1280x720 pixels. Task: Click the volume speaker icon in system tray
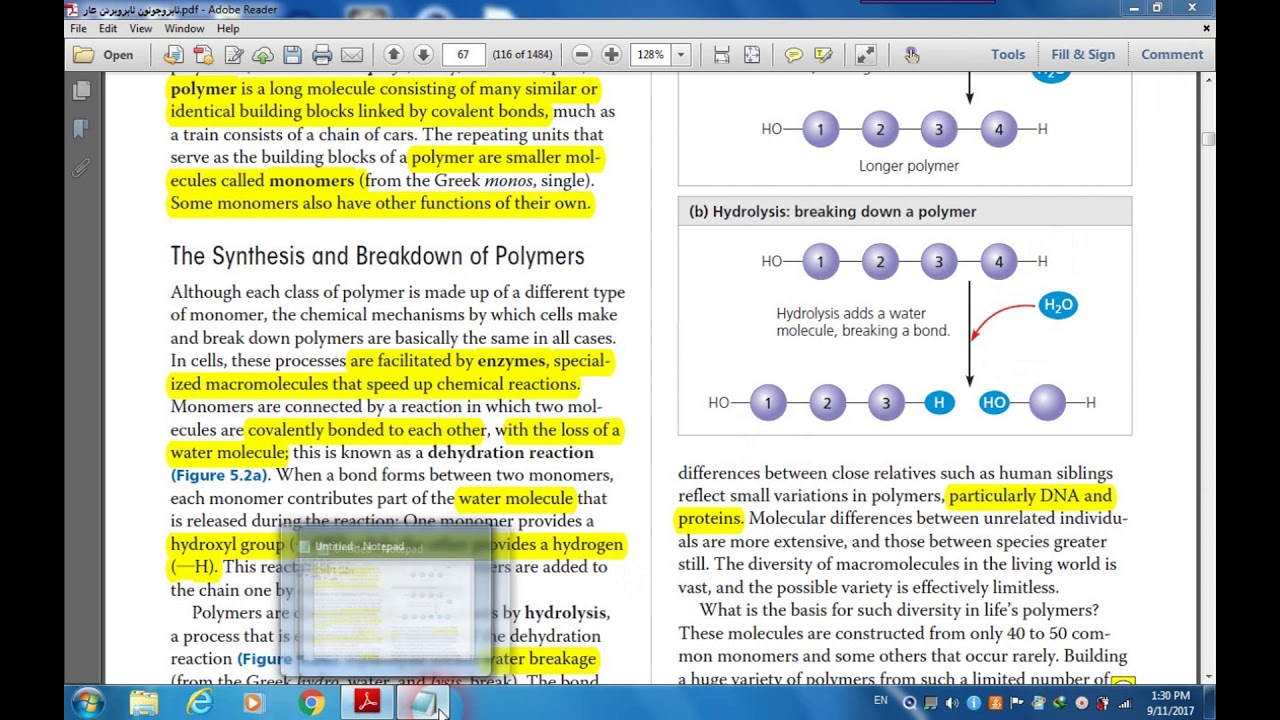951,703
